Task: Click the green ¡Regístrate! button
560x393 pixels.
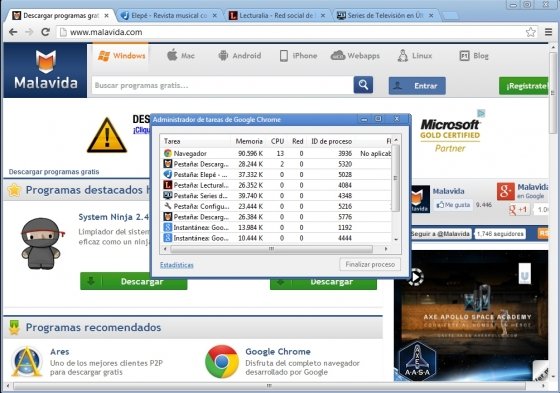Action: 524,86
